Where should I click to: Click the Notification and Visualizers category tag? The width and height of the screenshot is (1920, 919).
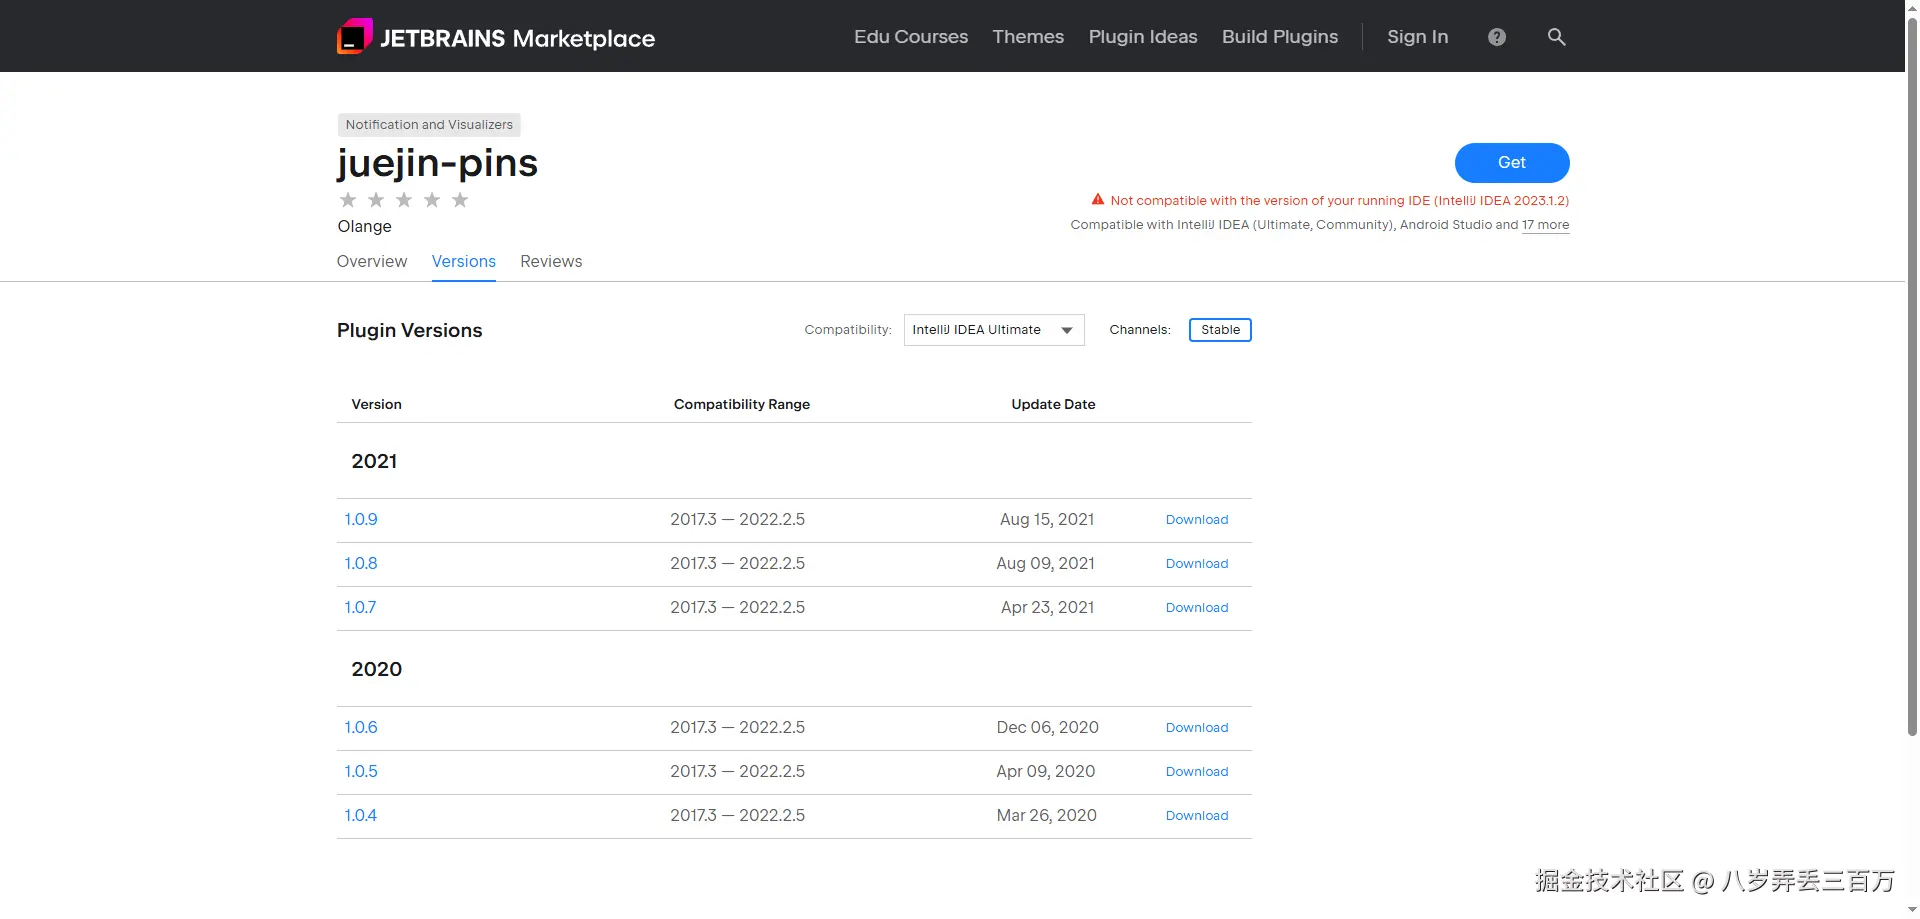429,125
